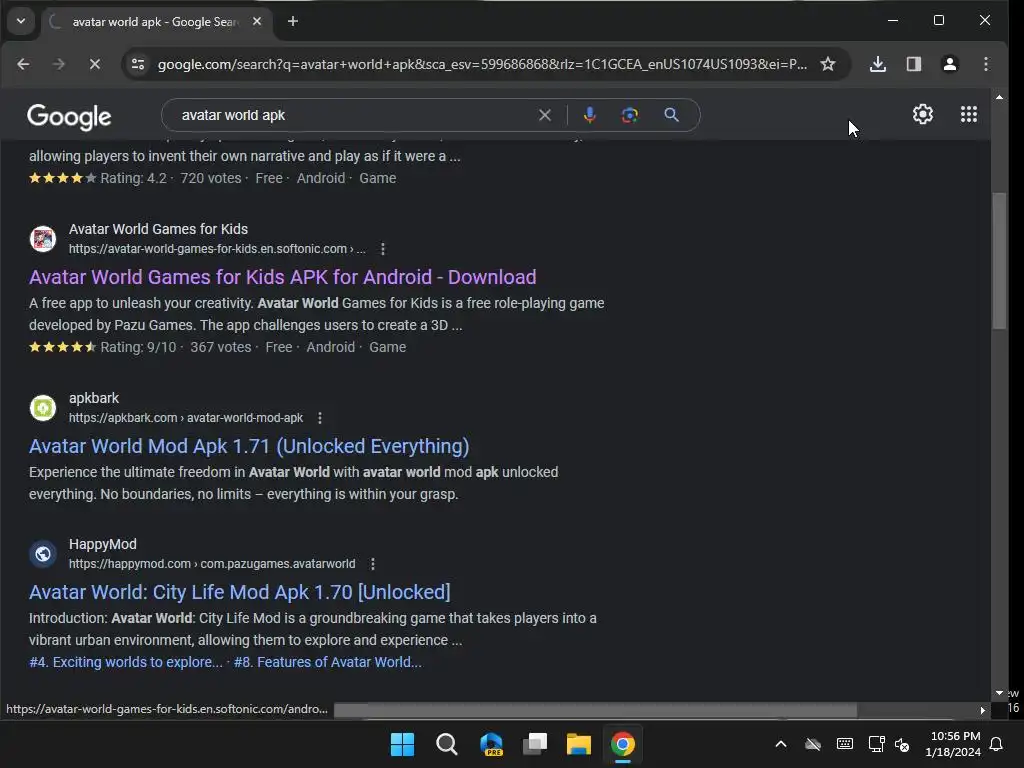Viewport: 1024px width, 768px height.
Task: Select the avatar world apk browser tab
Action: click(155, 22)
